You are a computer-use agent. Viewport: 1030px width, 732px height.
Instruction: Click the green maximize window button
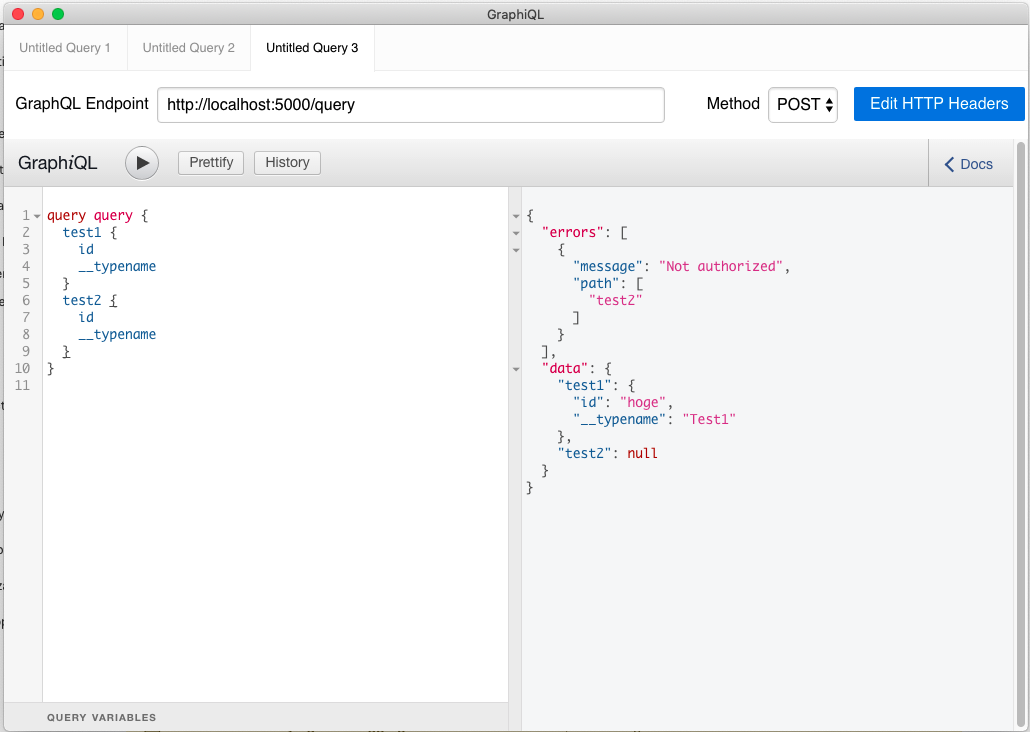[58, 14]
